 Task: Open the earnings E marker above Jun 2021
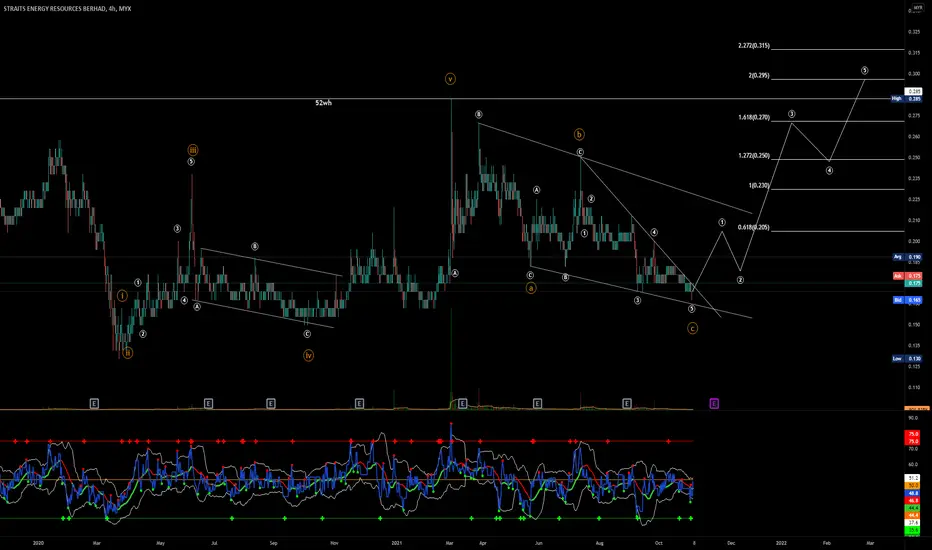537,404
